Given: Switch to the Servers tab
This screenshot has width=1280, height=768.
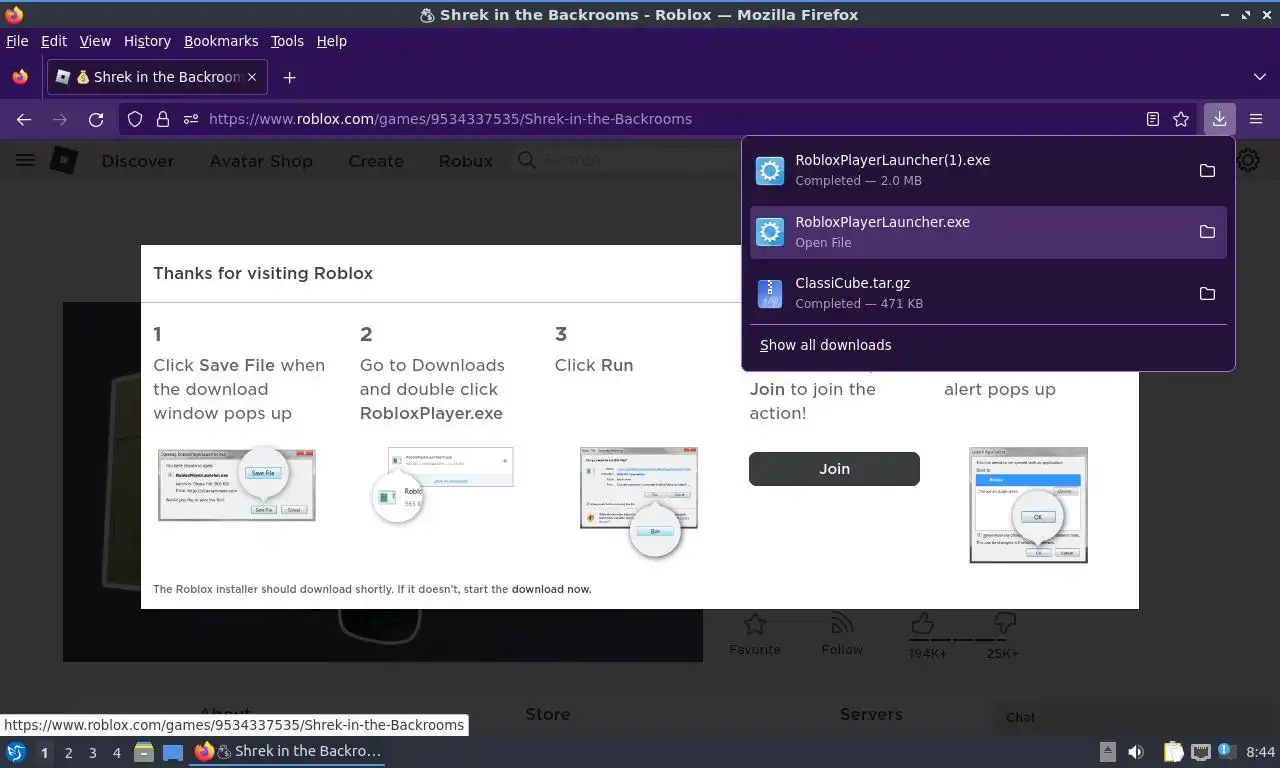Looking at the screenshot, I should [871, 714].
